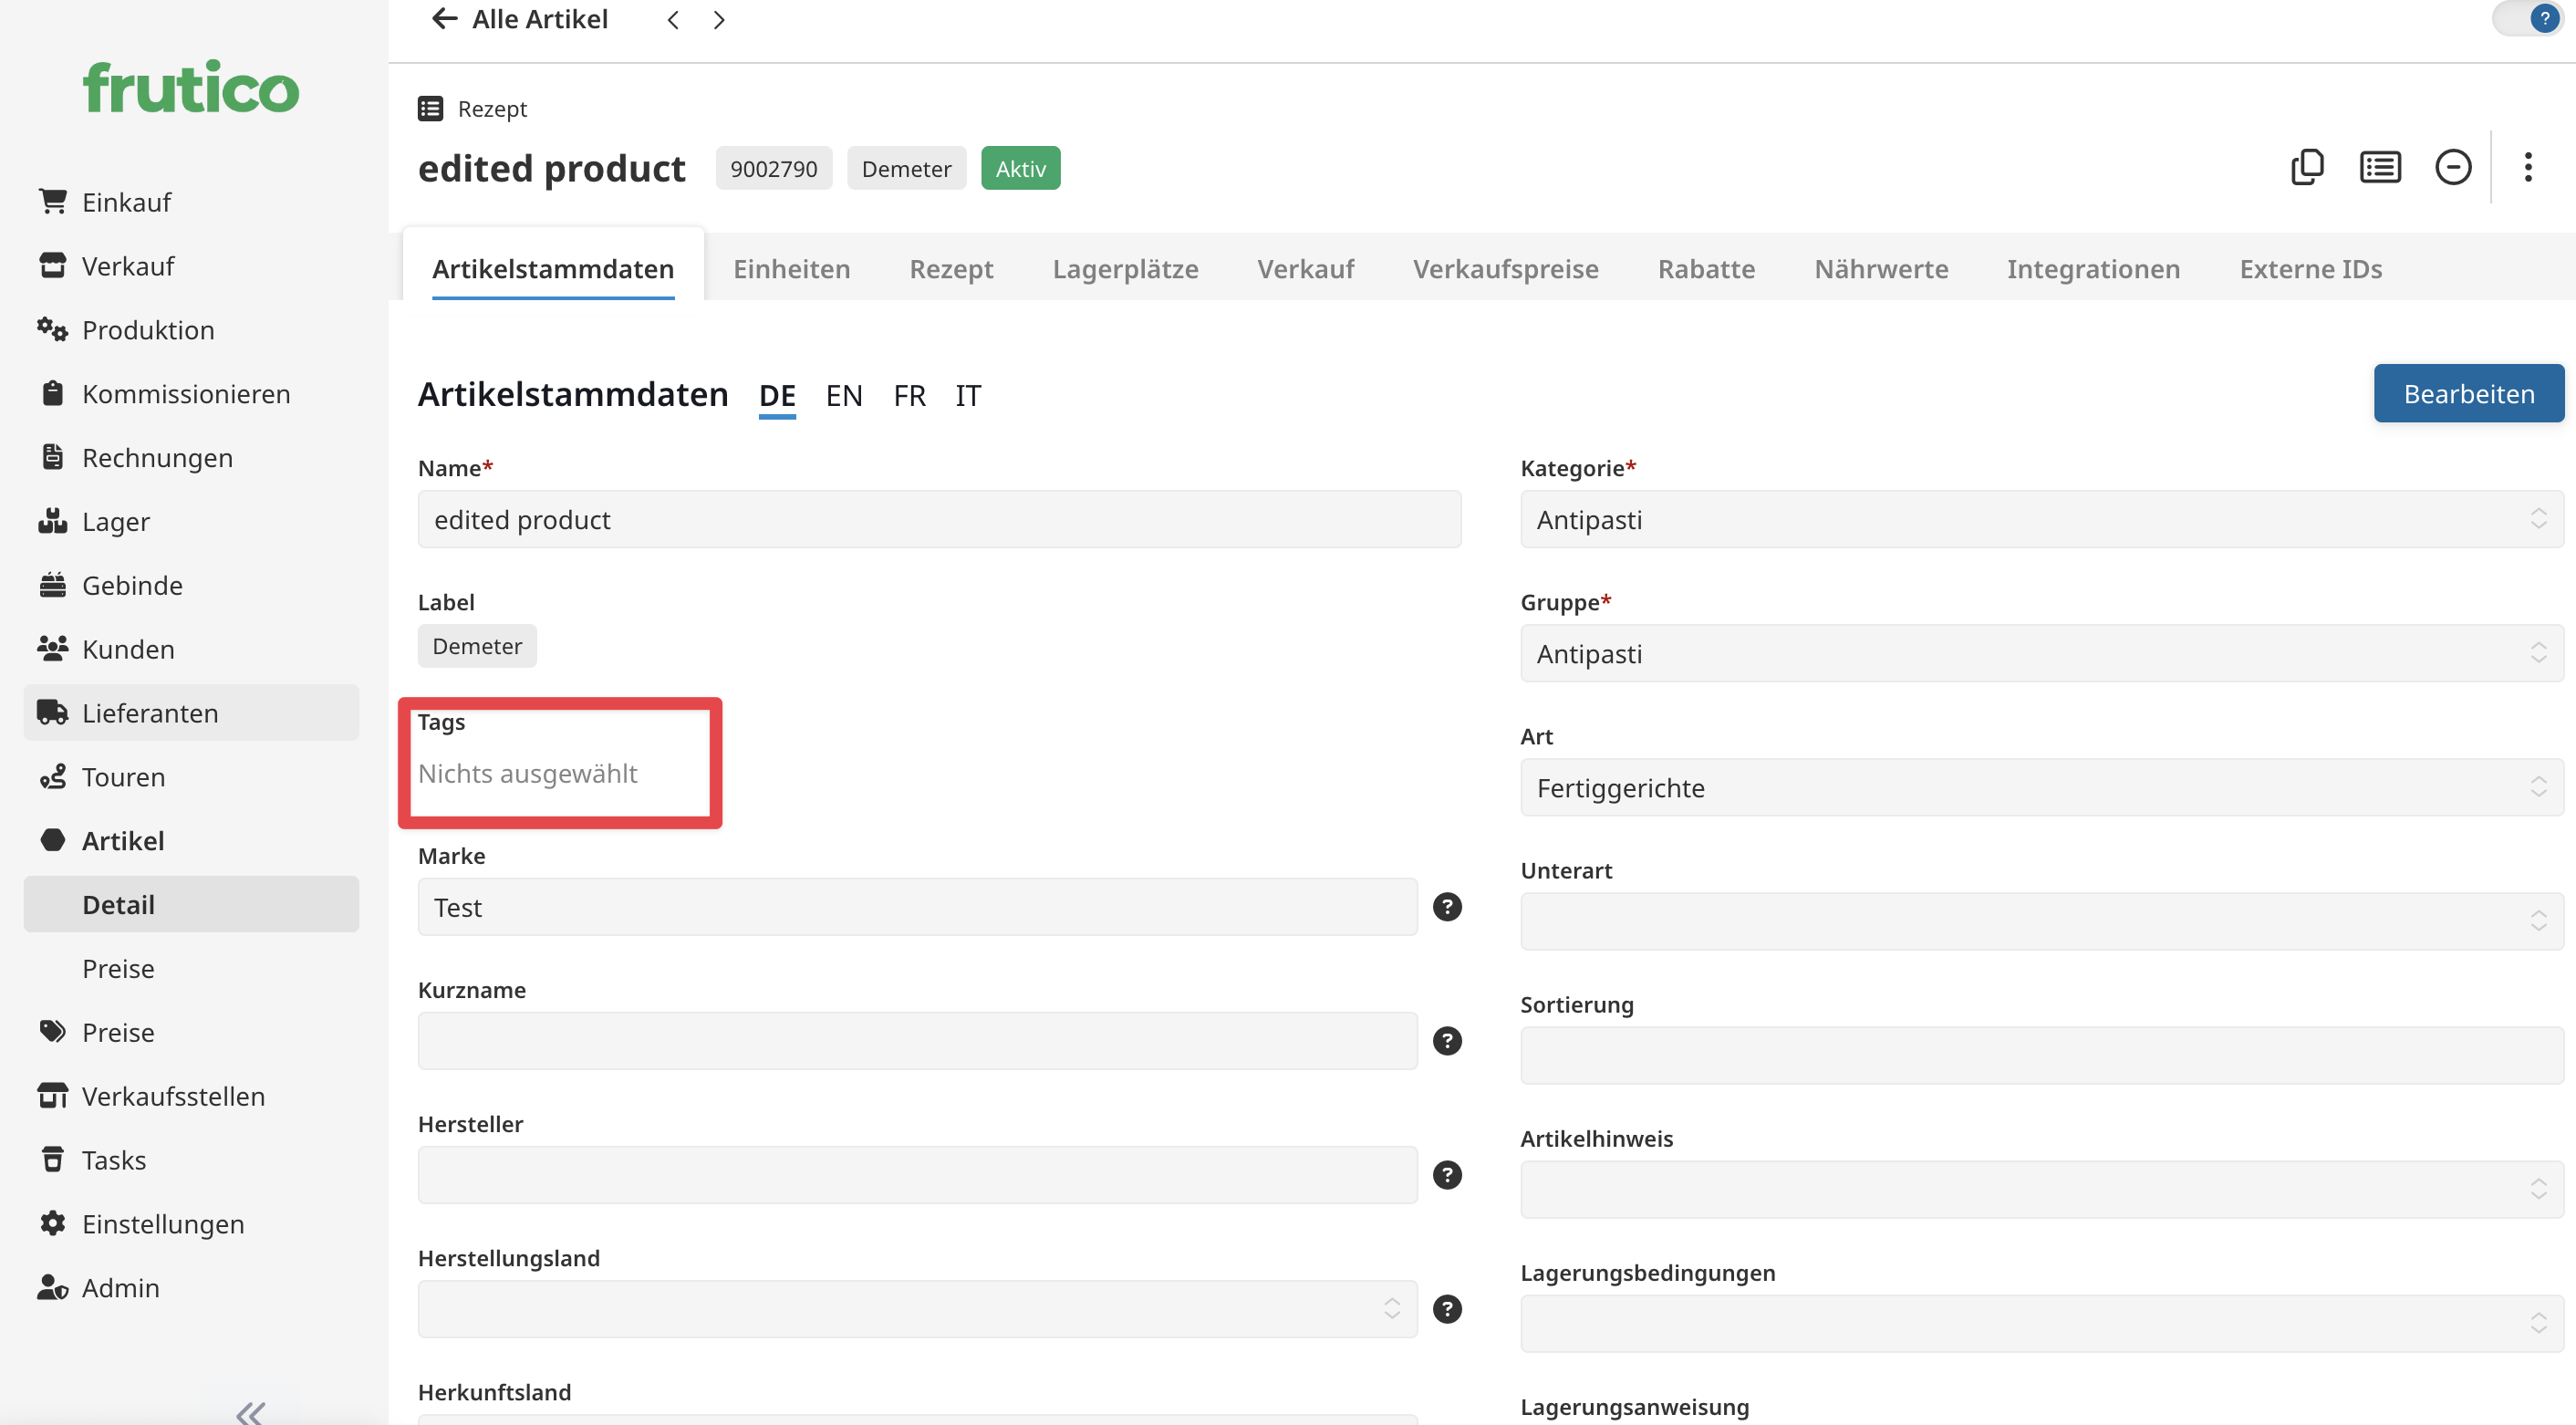Open the Nährwerte tab

(1880, 269)
